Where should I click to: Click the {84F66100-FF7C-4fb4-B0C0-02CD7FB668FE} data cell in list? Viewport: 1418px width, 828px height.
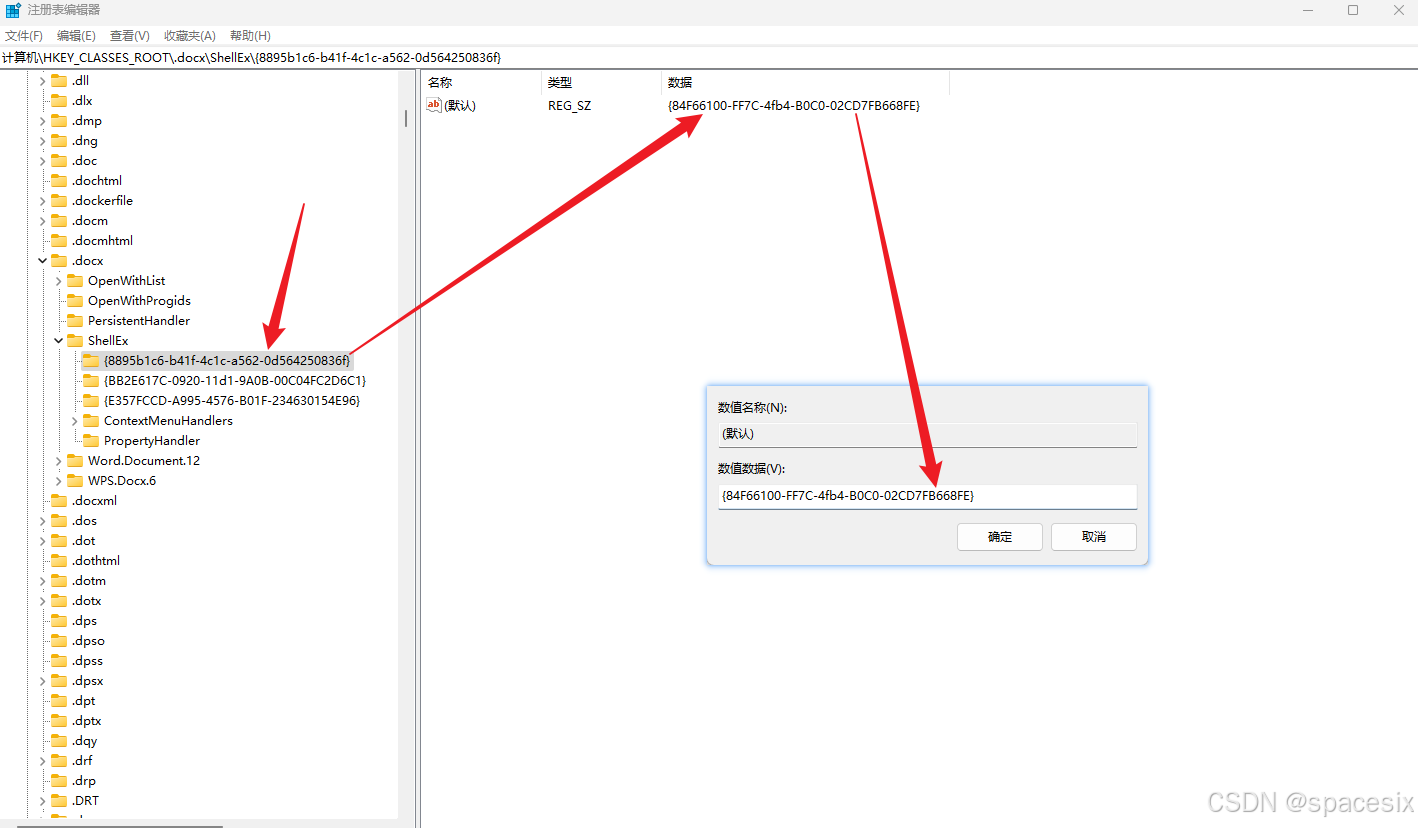[793, 105]
